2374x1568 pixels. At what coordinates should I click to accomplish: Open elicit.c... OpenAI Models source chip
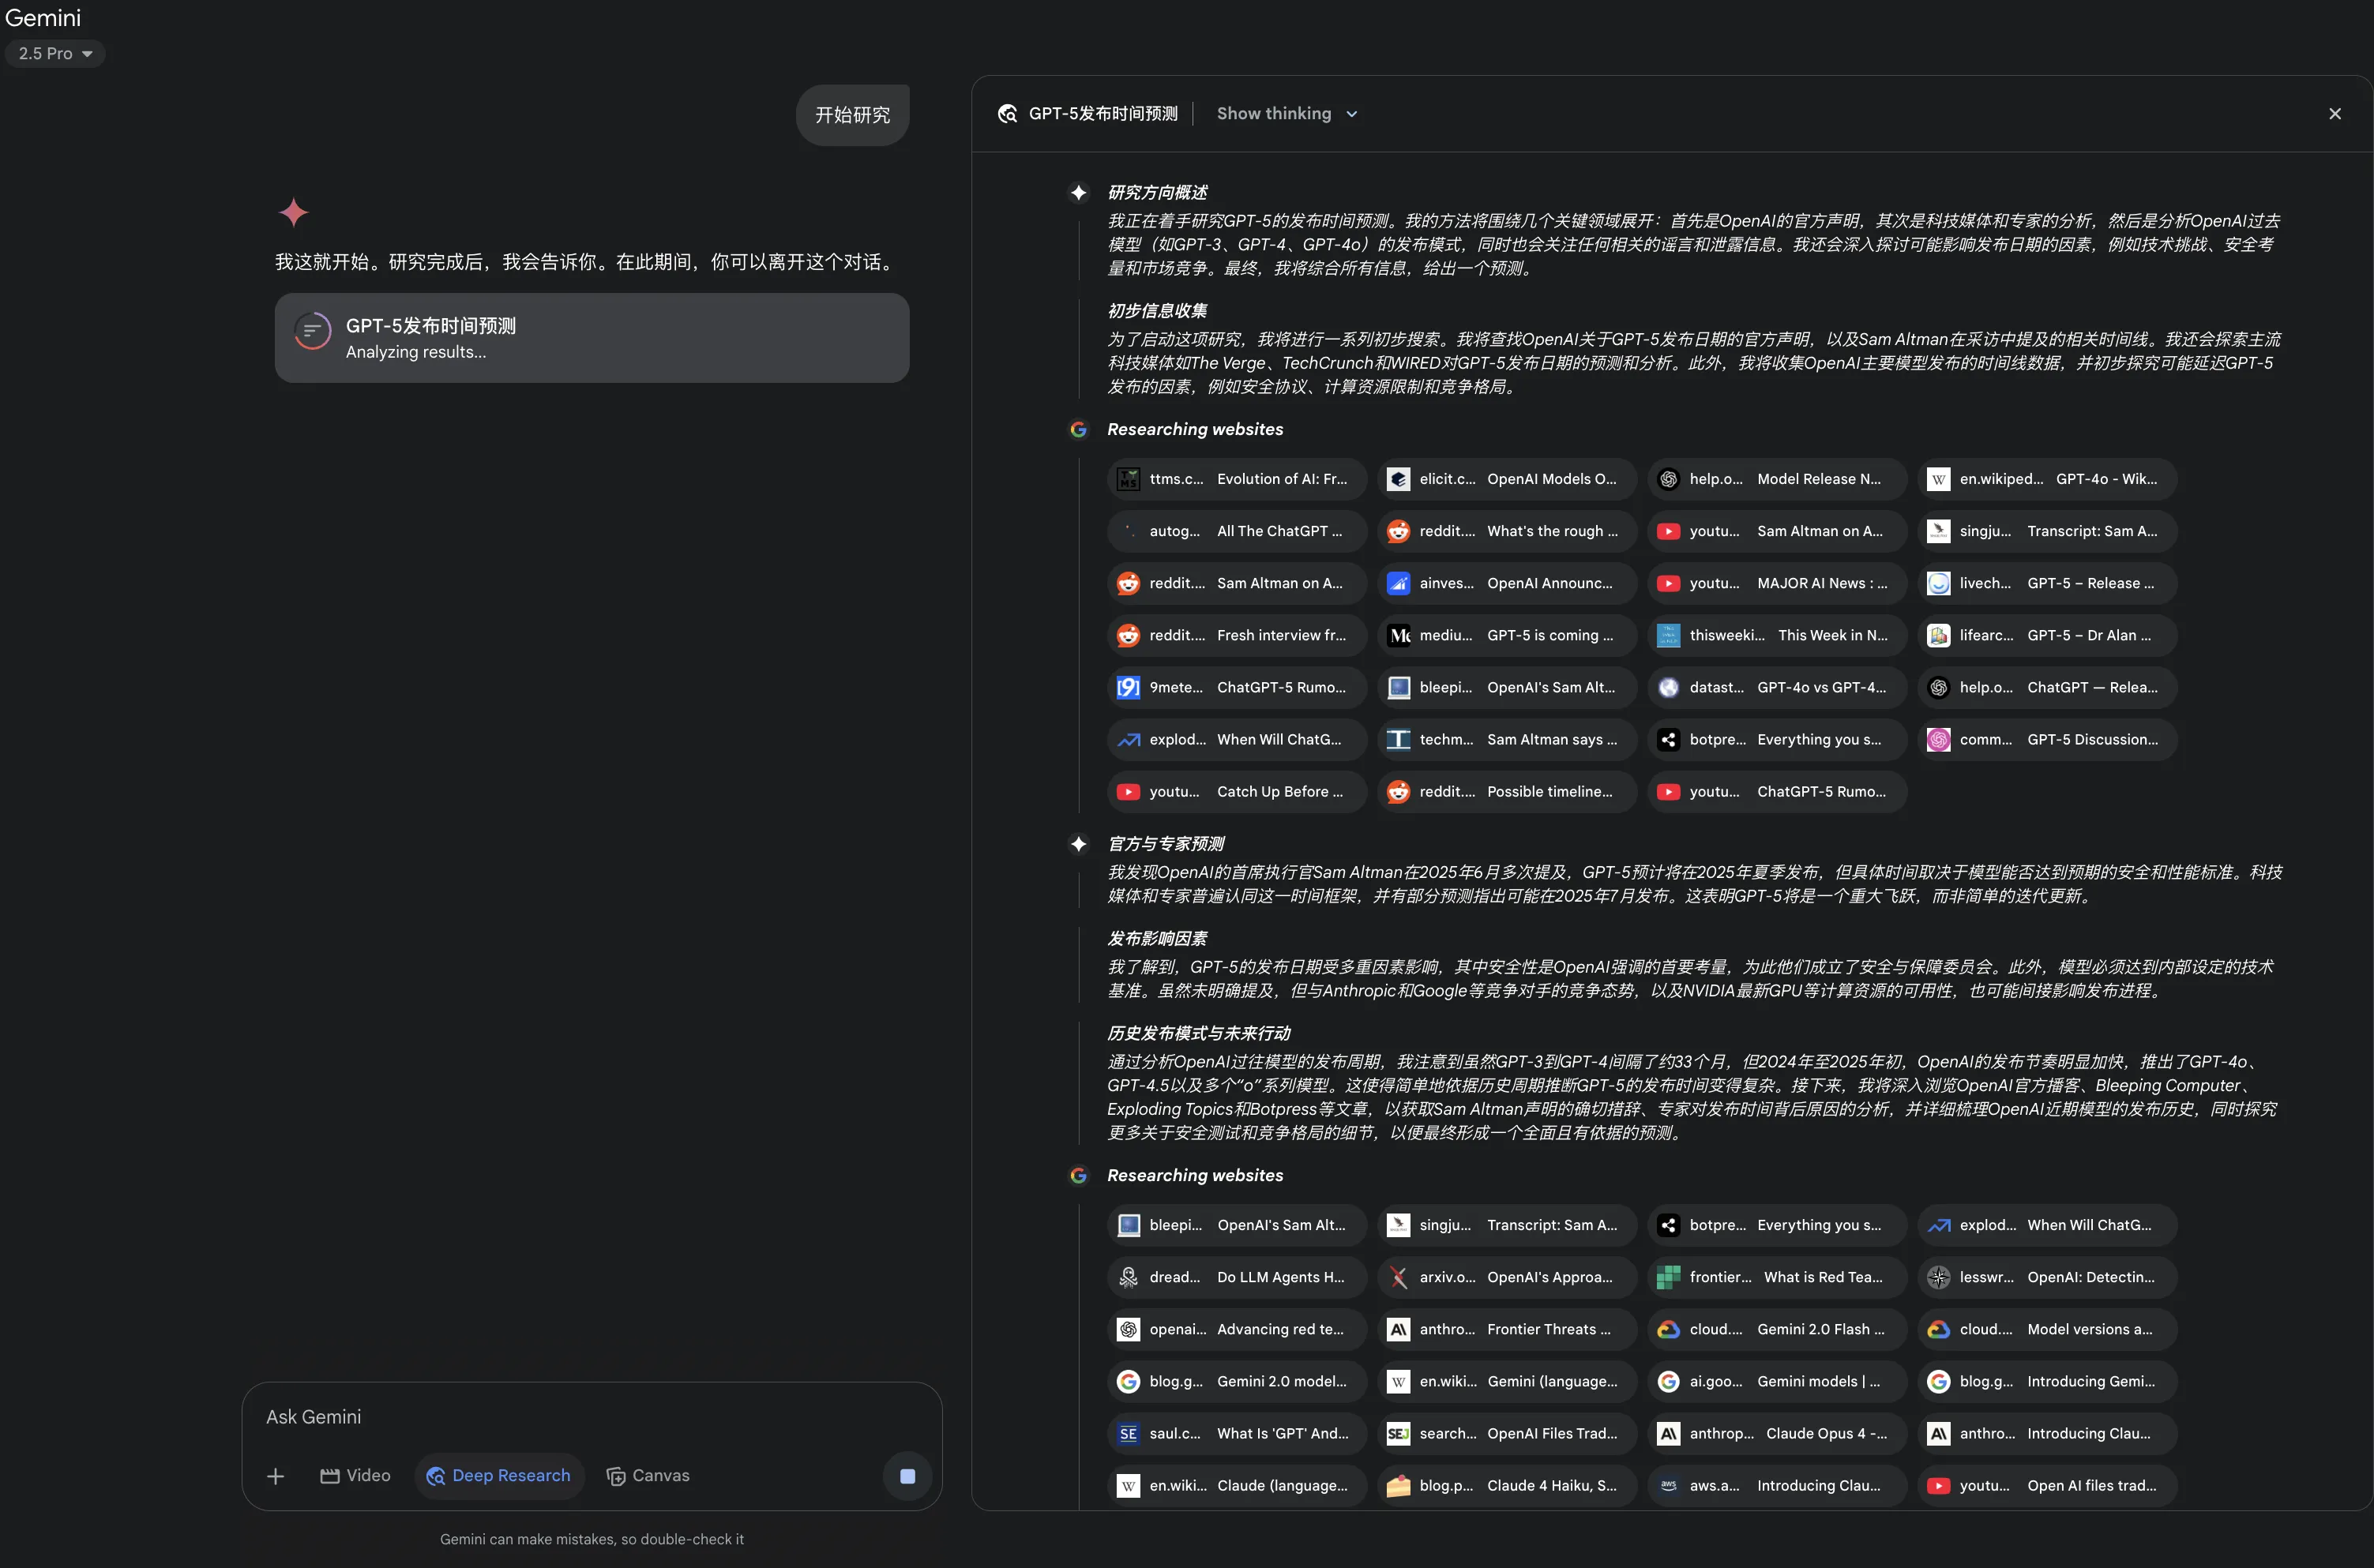(1507, 479)
